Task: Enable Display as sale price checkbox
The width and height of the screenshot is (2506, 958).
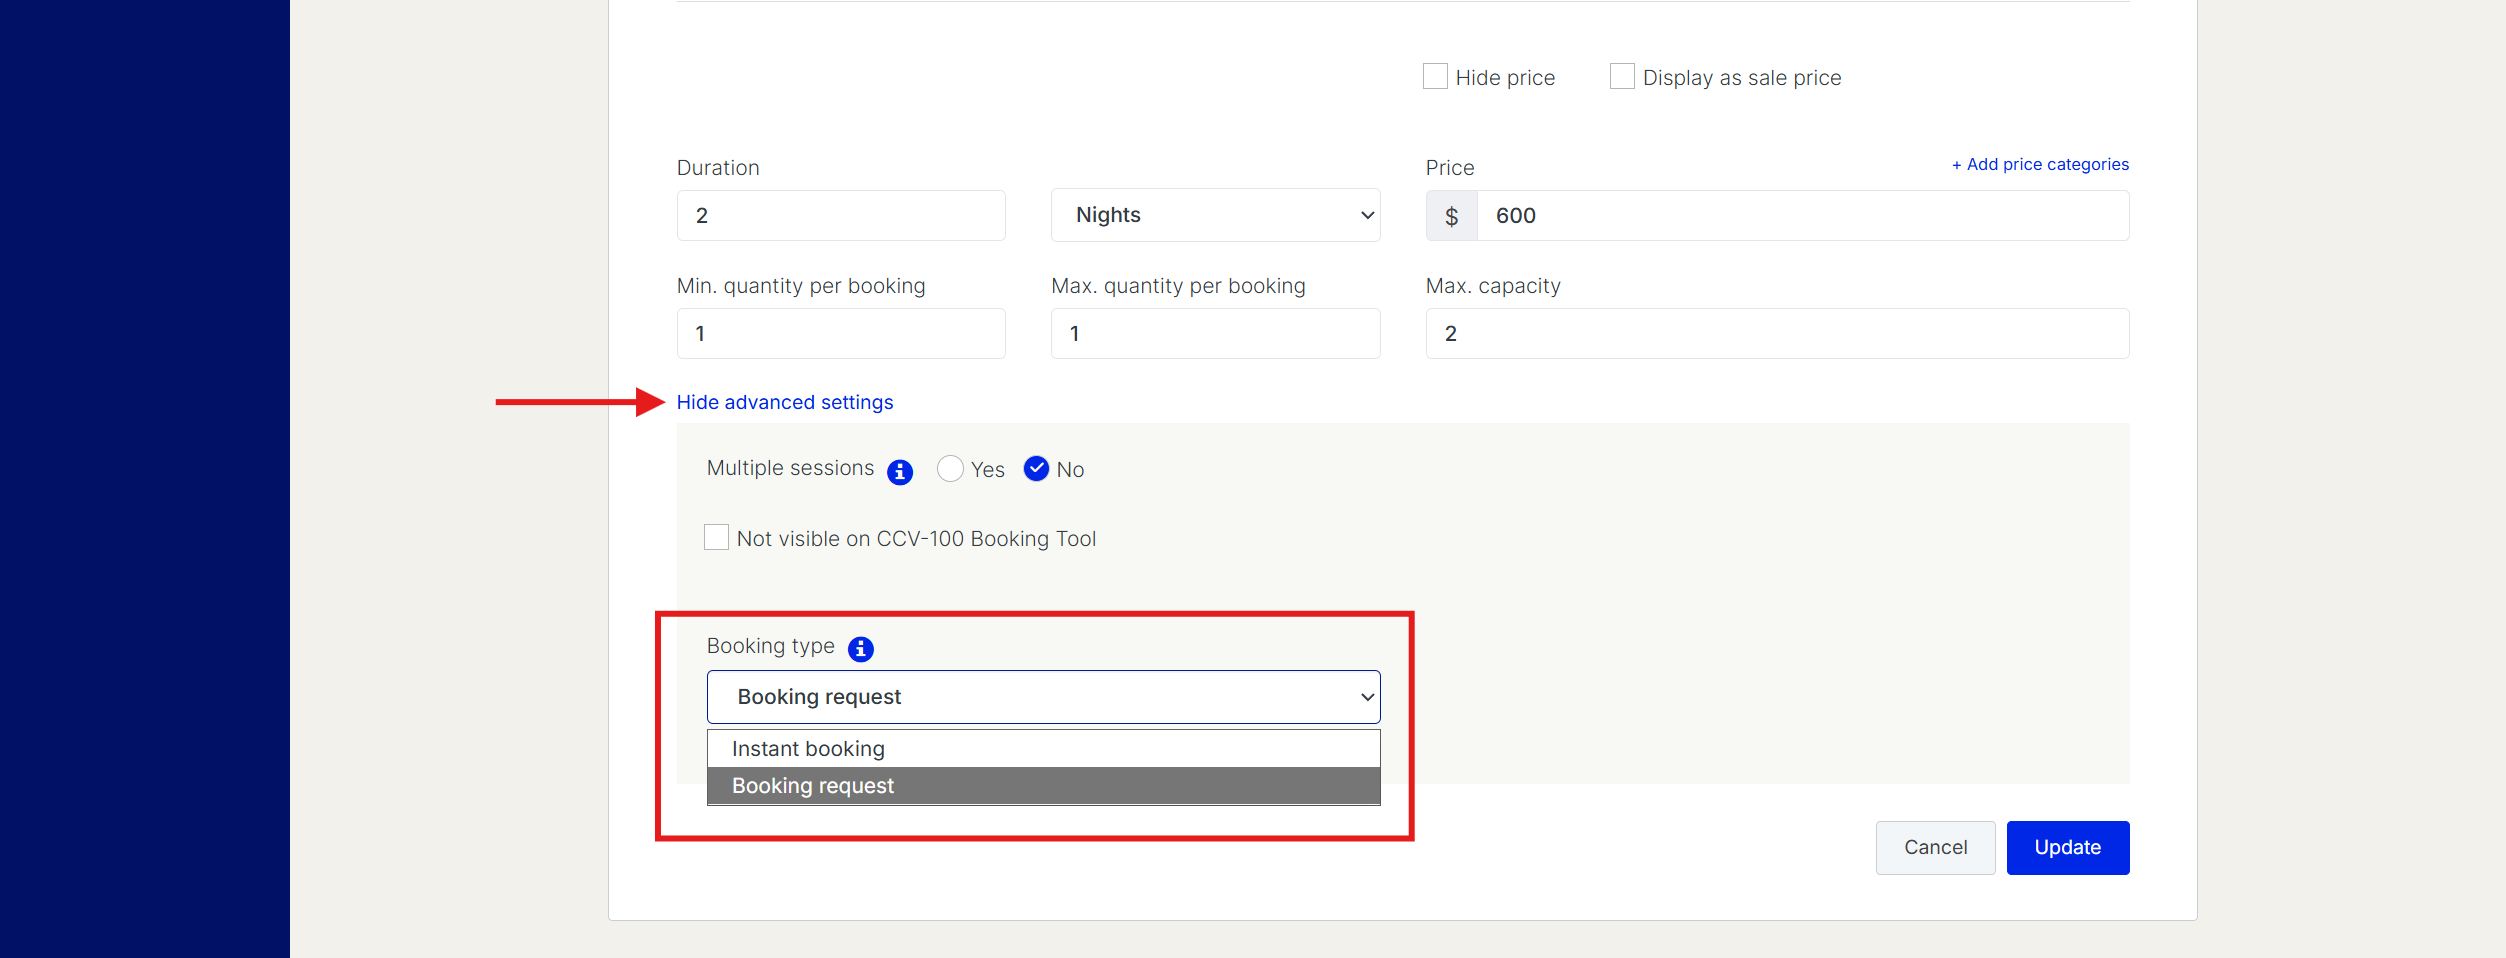Action: [1622, 77]
